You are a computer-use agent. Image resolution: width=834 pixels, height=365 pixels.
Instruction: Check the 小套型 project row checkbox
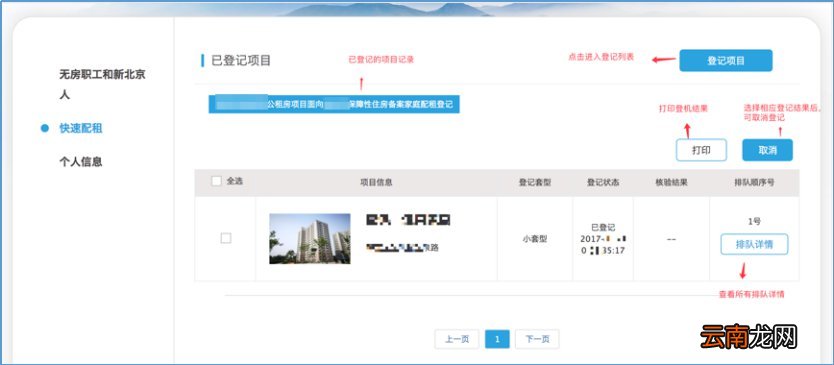click(x=226, y=238)
